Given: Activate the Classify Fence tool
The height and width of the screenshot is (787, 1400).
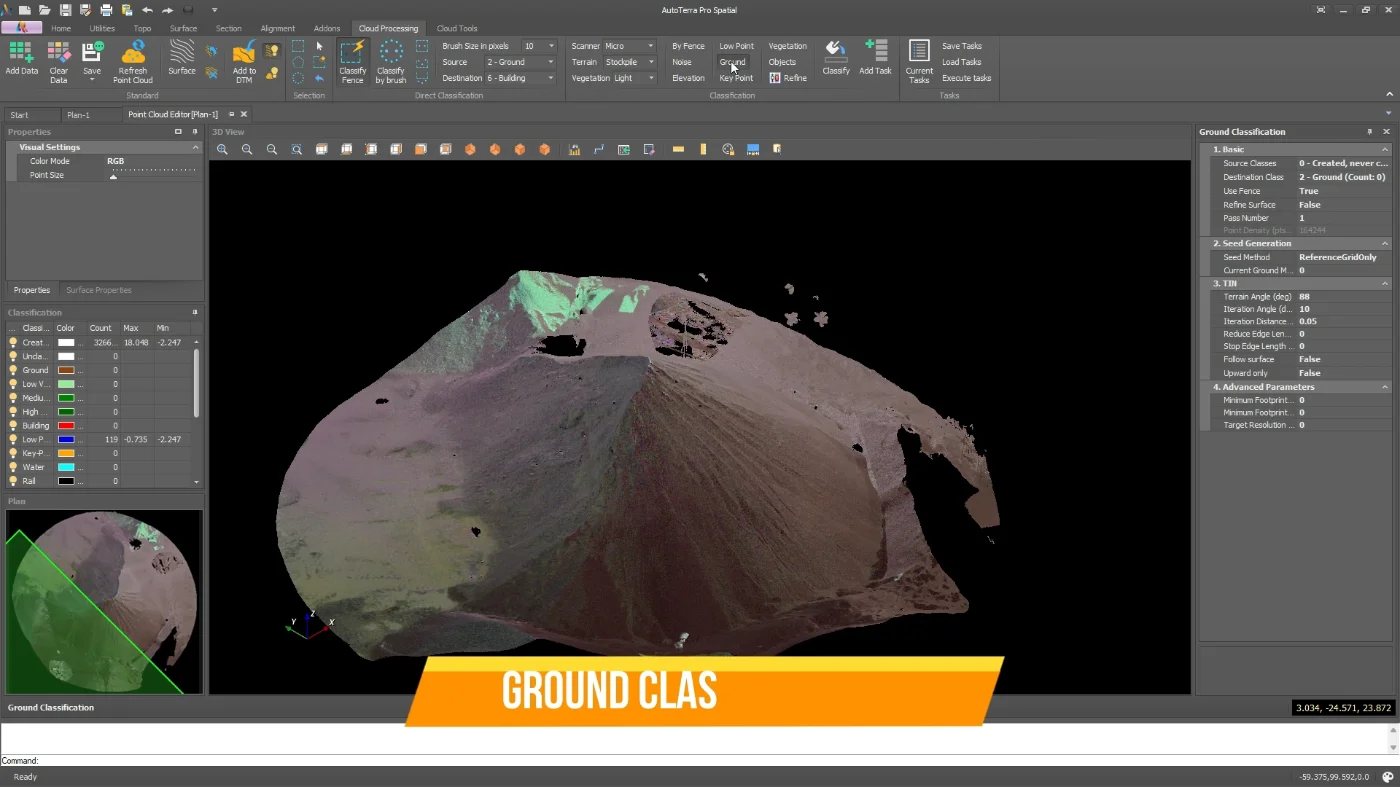Looking at the screenshot, I should 352,60.
